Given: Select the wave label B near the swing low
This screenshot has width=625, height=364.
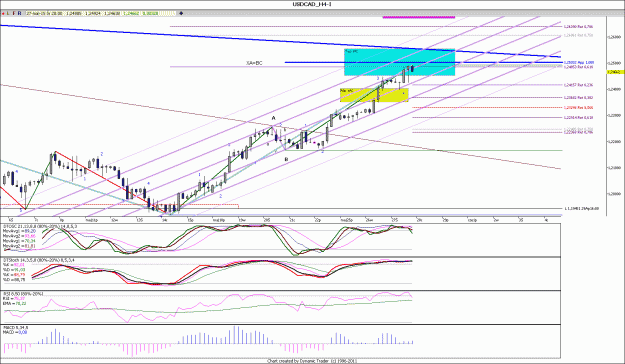Looking at the screenshot, I should pos(286,159).
